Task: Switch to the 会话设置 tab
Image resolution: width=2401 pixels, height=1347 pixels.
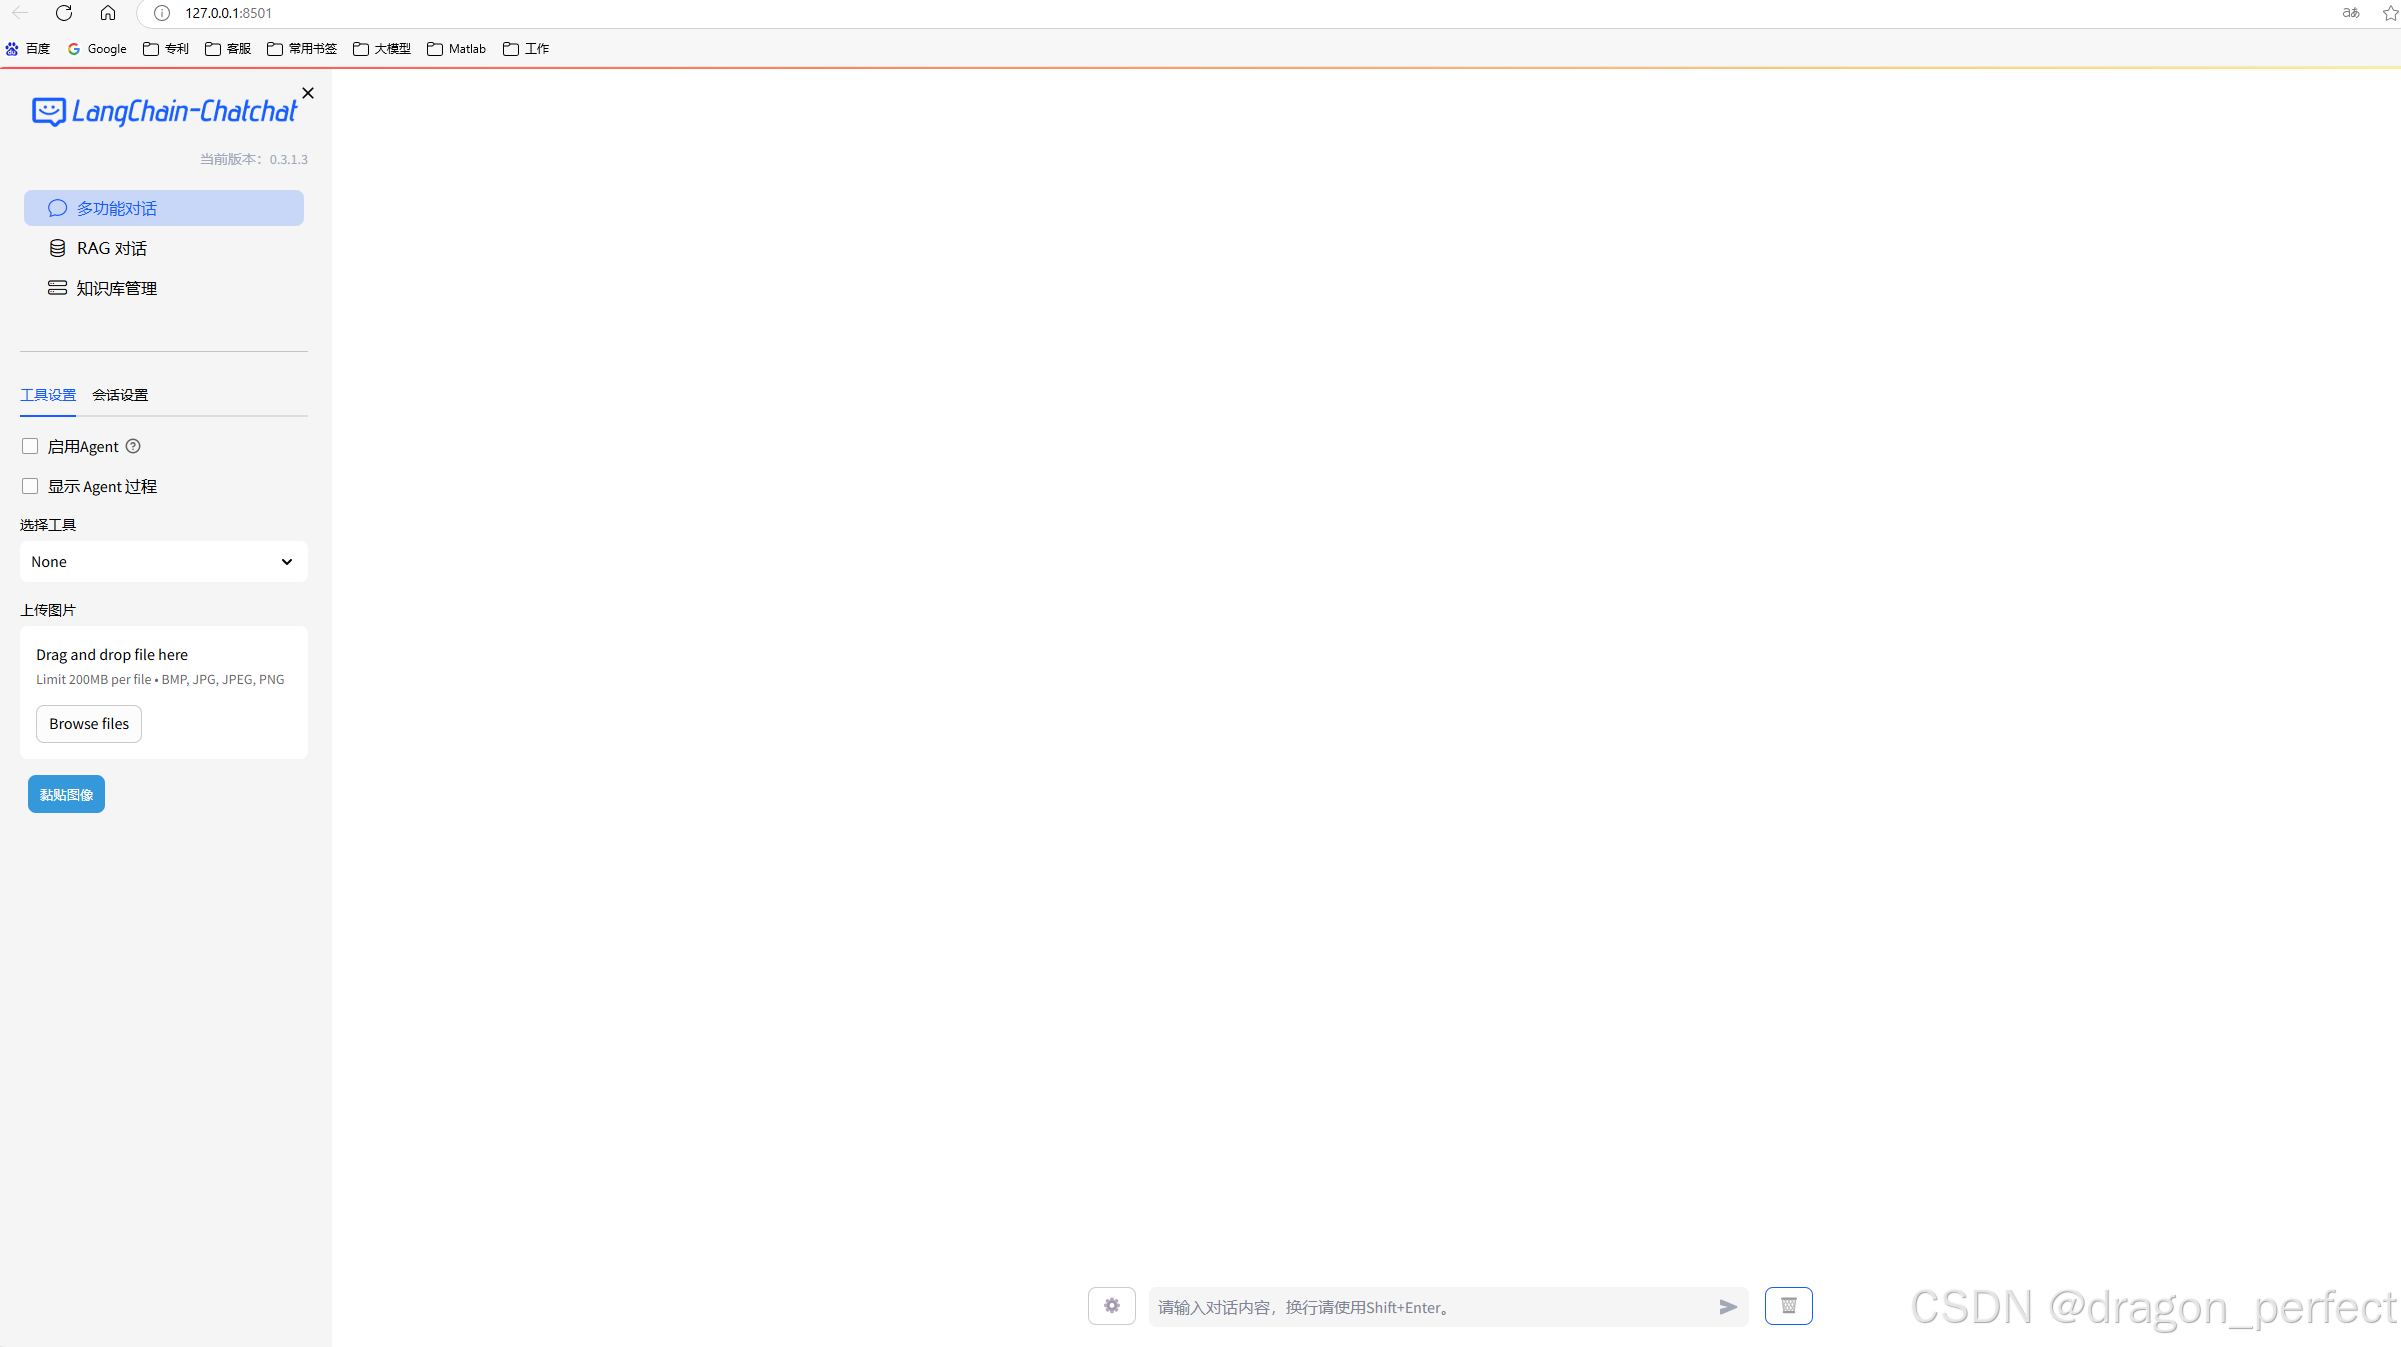Action: pos(120,395)
